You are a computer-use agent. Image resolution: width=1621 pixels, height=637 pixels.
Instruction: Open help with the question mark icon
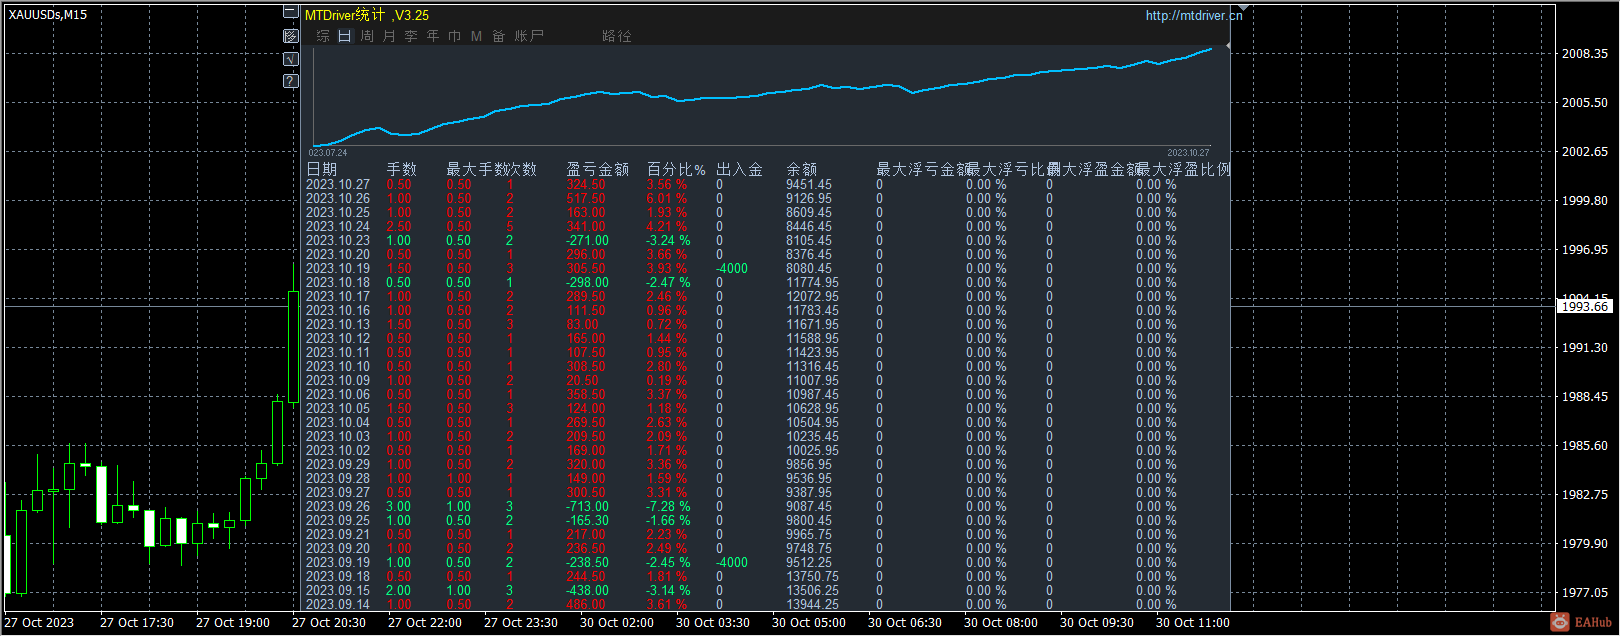(291, 82)
